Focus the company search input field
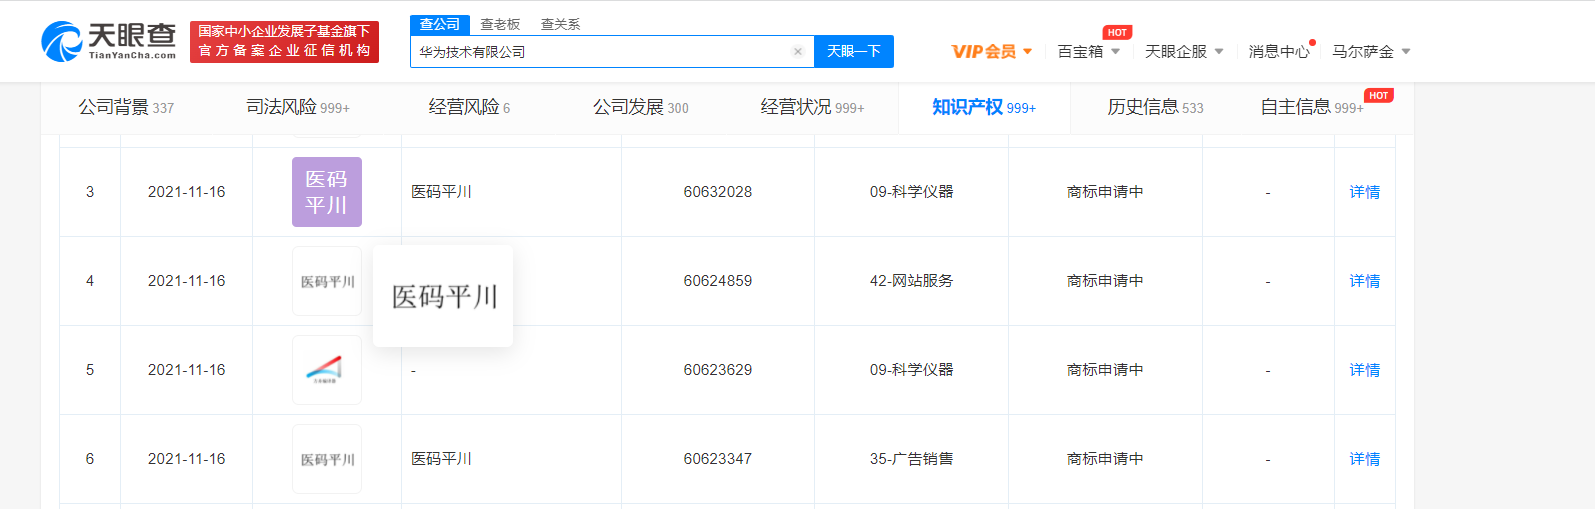 pos(612,52)
